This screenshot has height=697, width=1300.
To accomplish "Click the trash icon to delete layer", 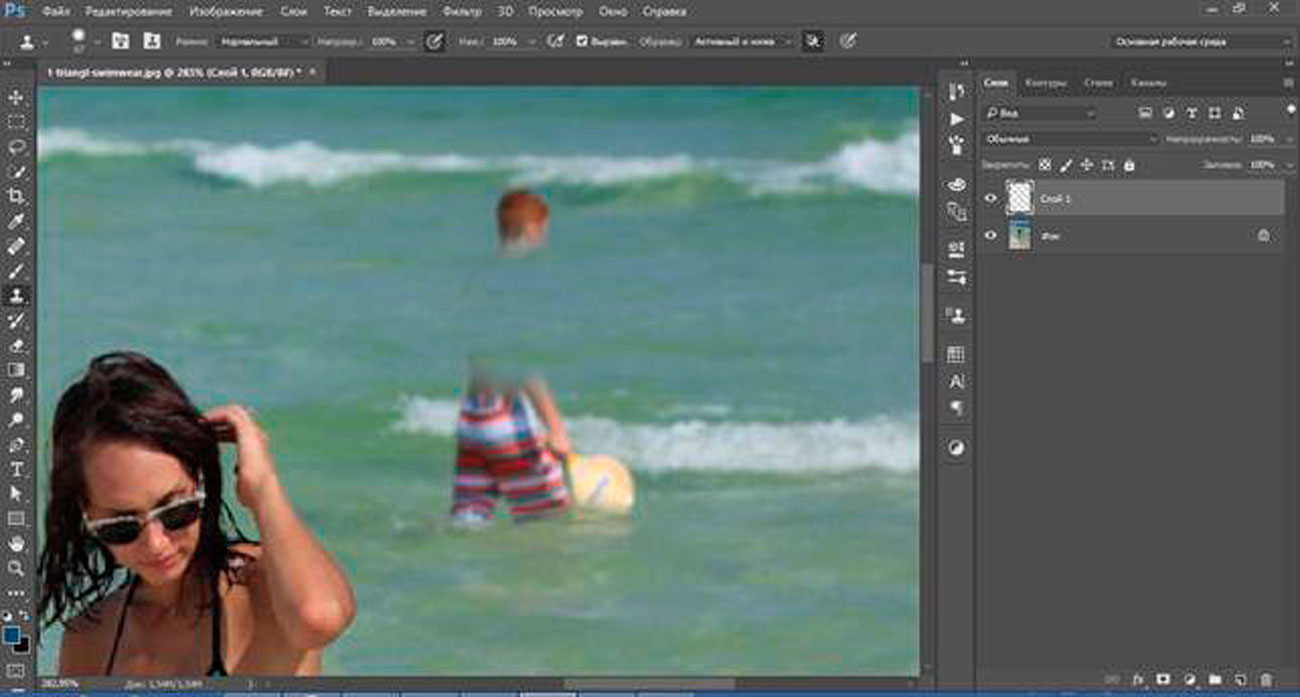I will click(1267, 680).
